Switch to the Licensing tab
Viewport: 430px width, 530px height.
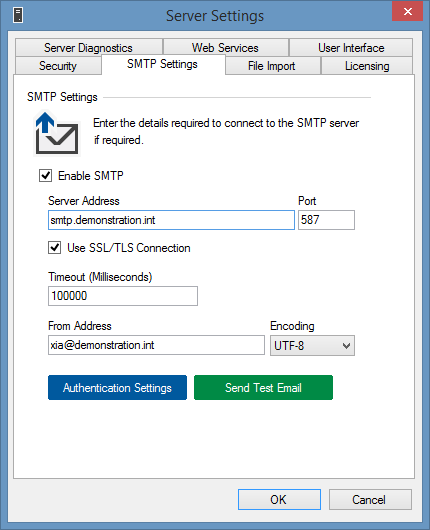coord(367,66)
